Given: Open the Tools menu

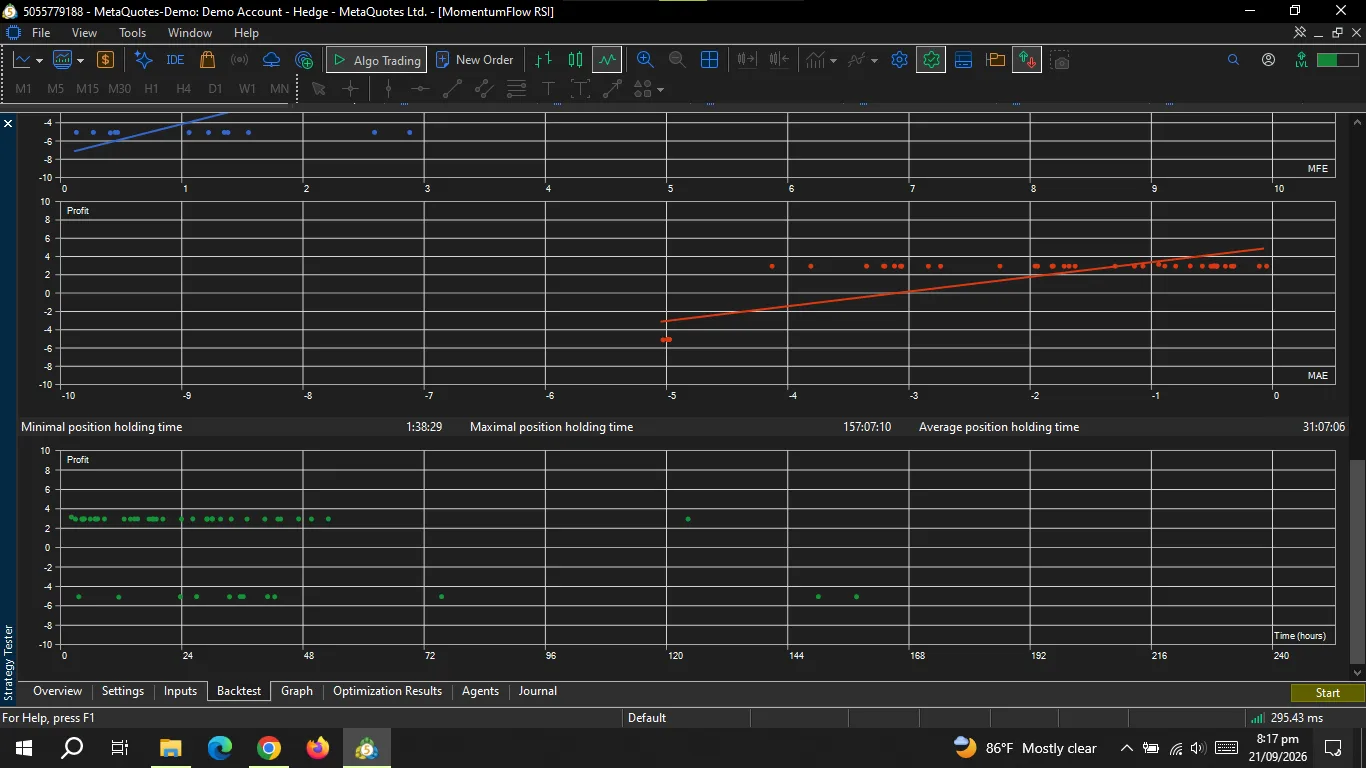Looking at the screenshot, I should click(x=133, y=33).
